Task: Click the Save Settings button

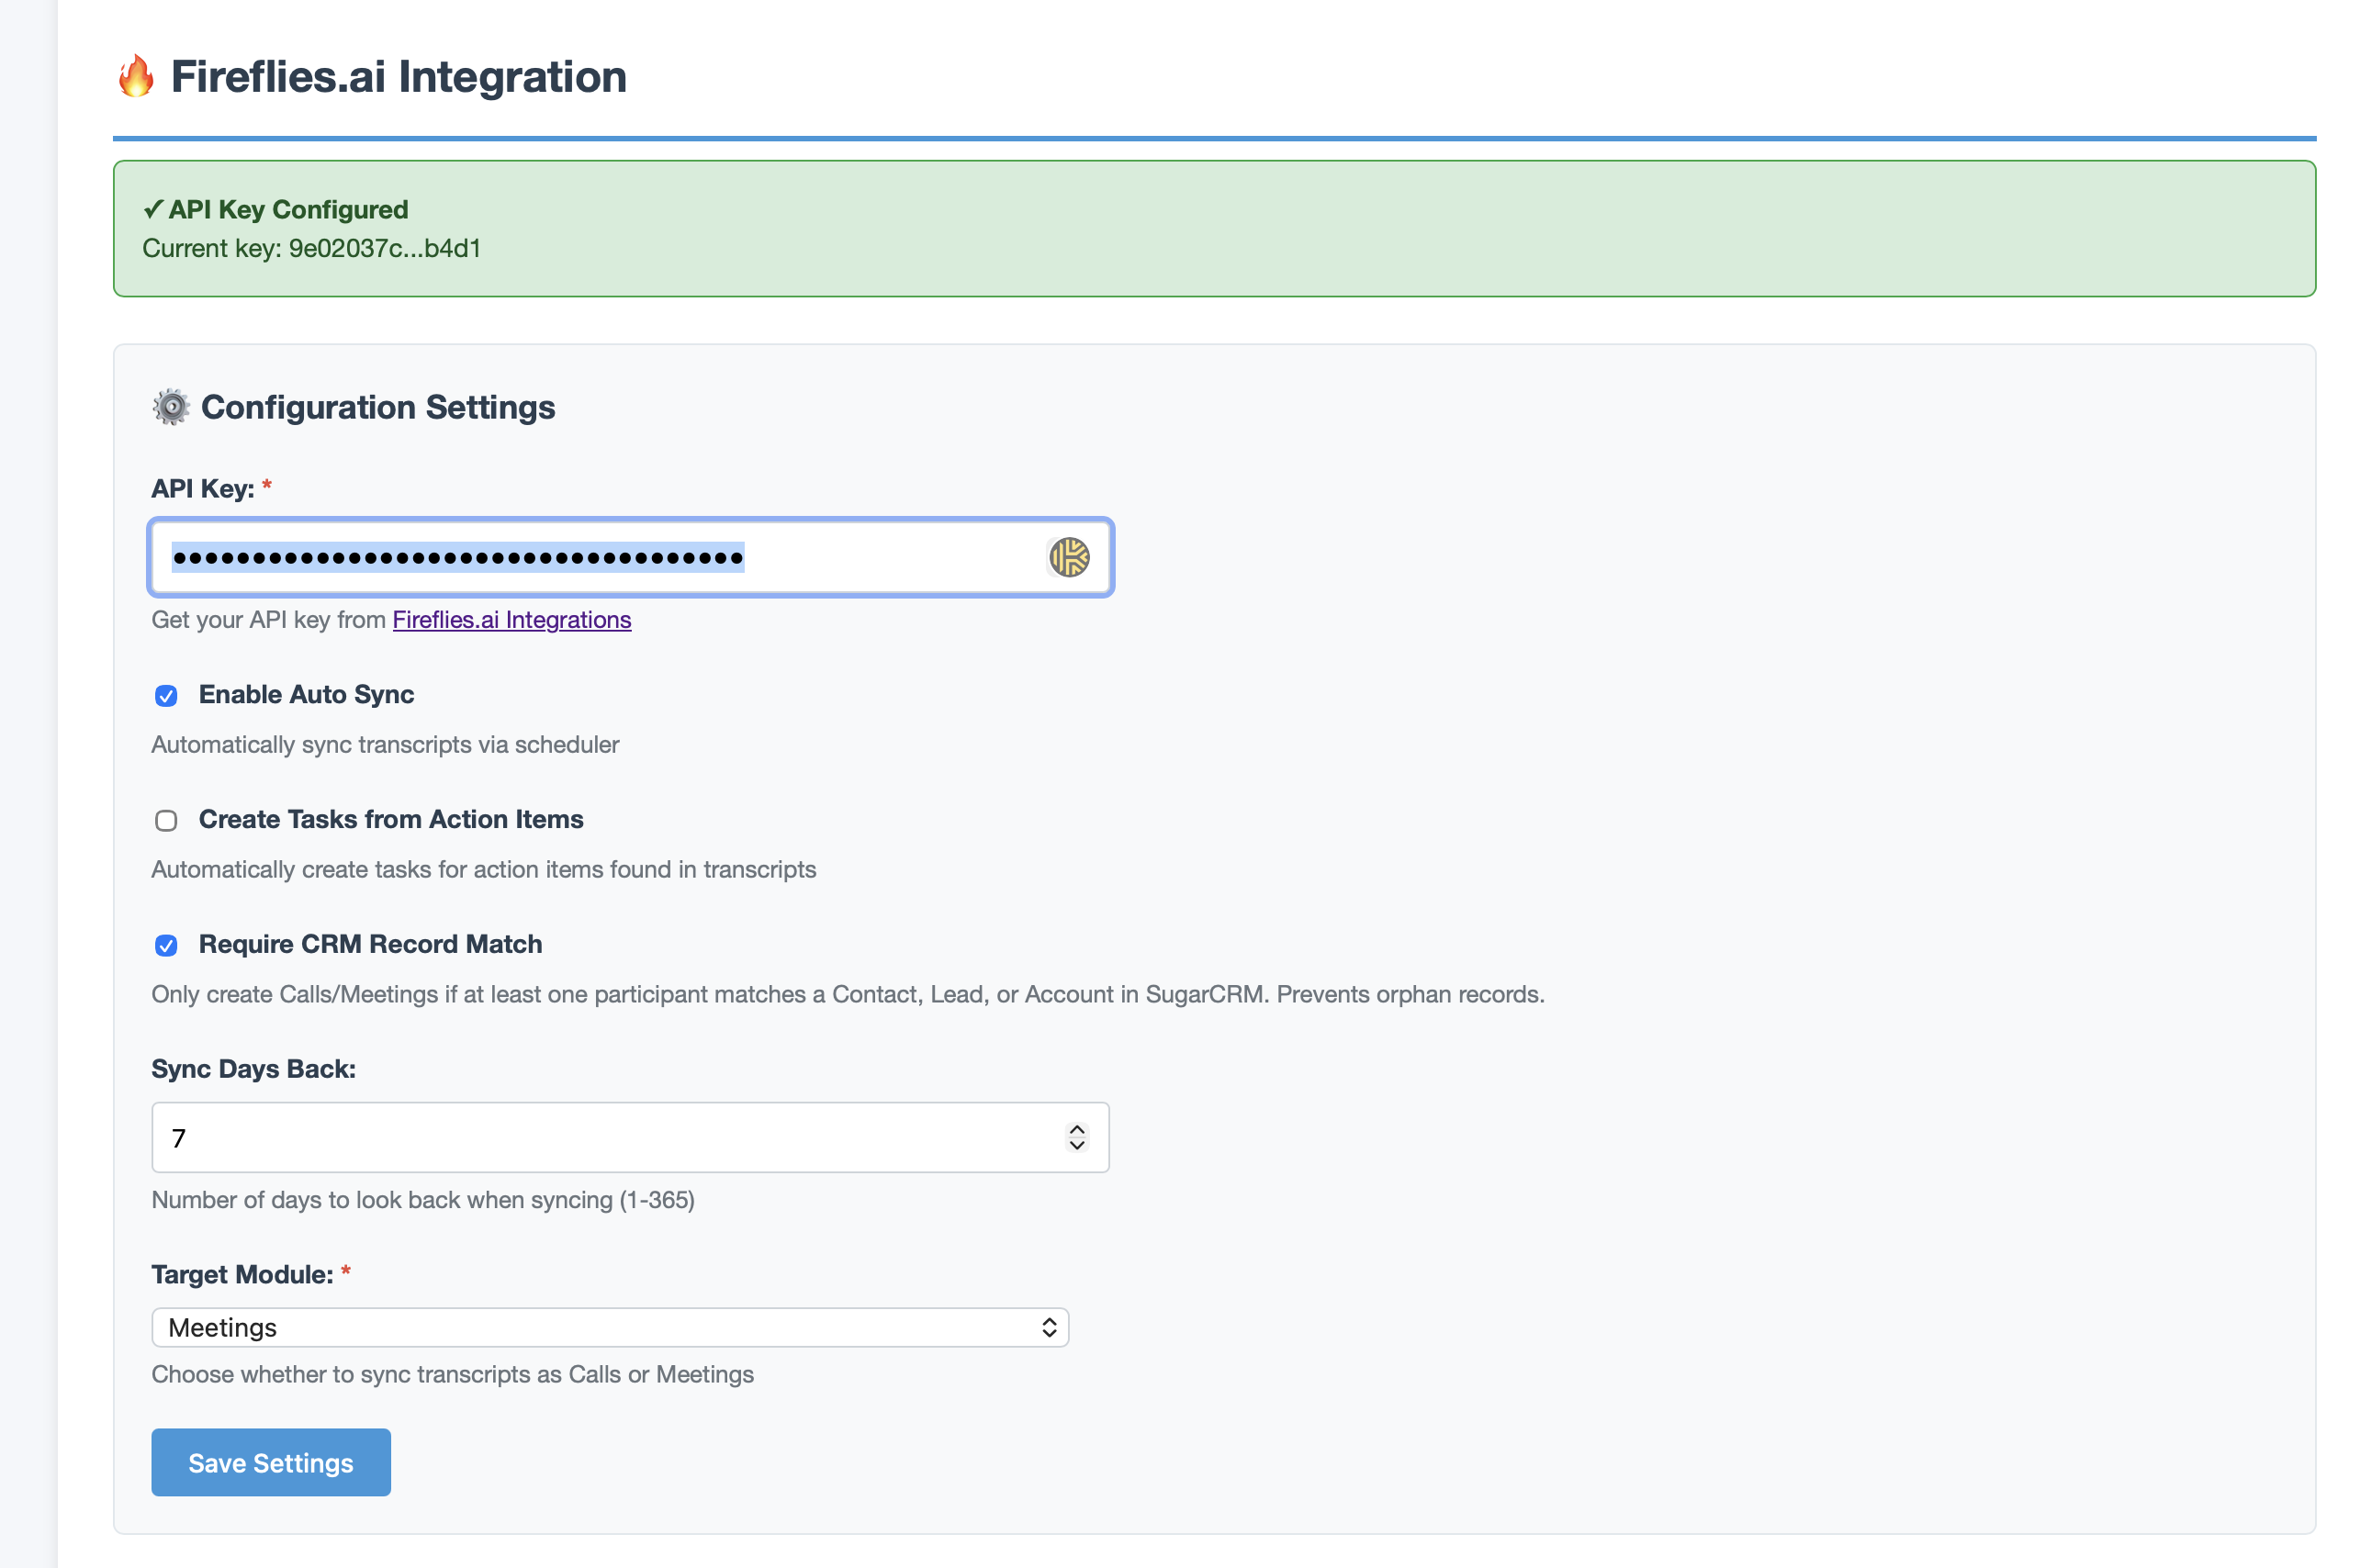Action: [x=271, y=1462]
